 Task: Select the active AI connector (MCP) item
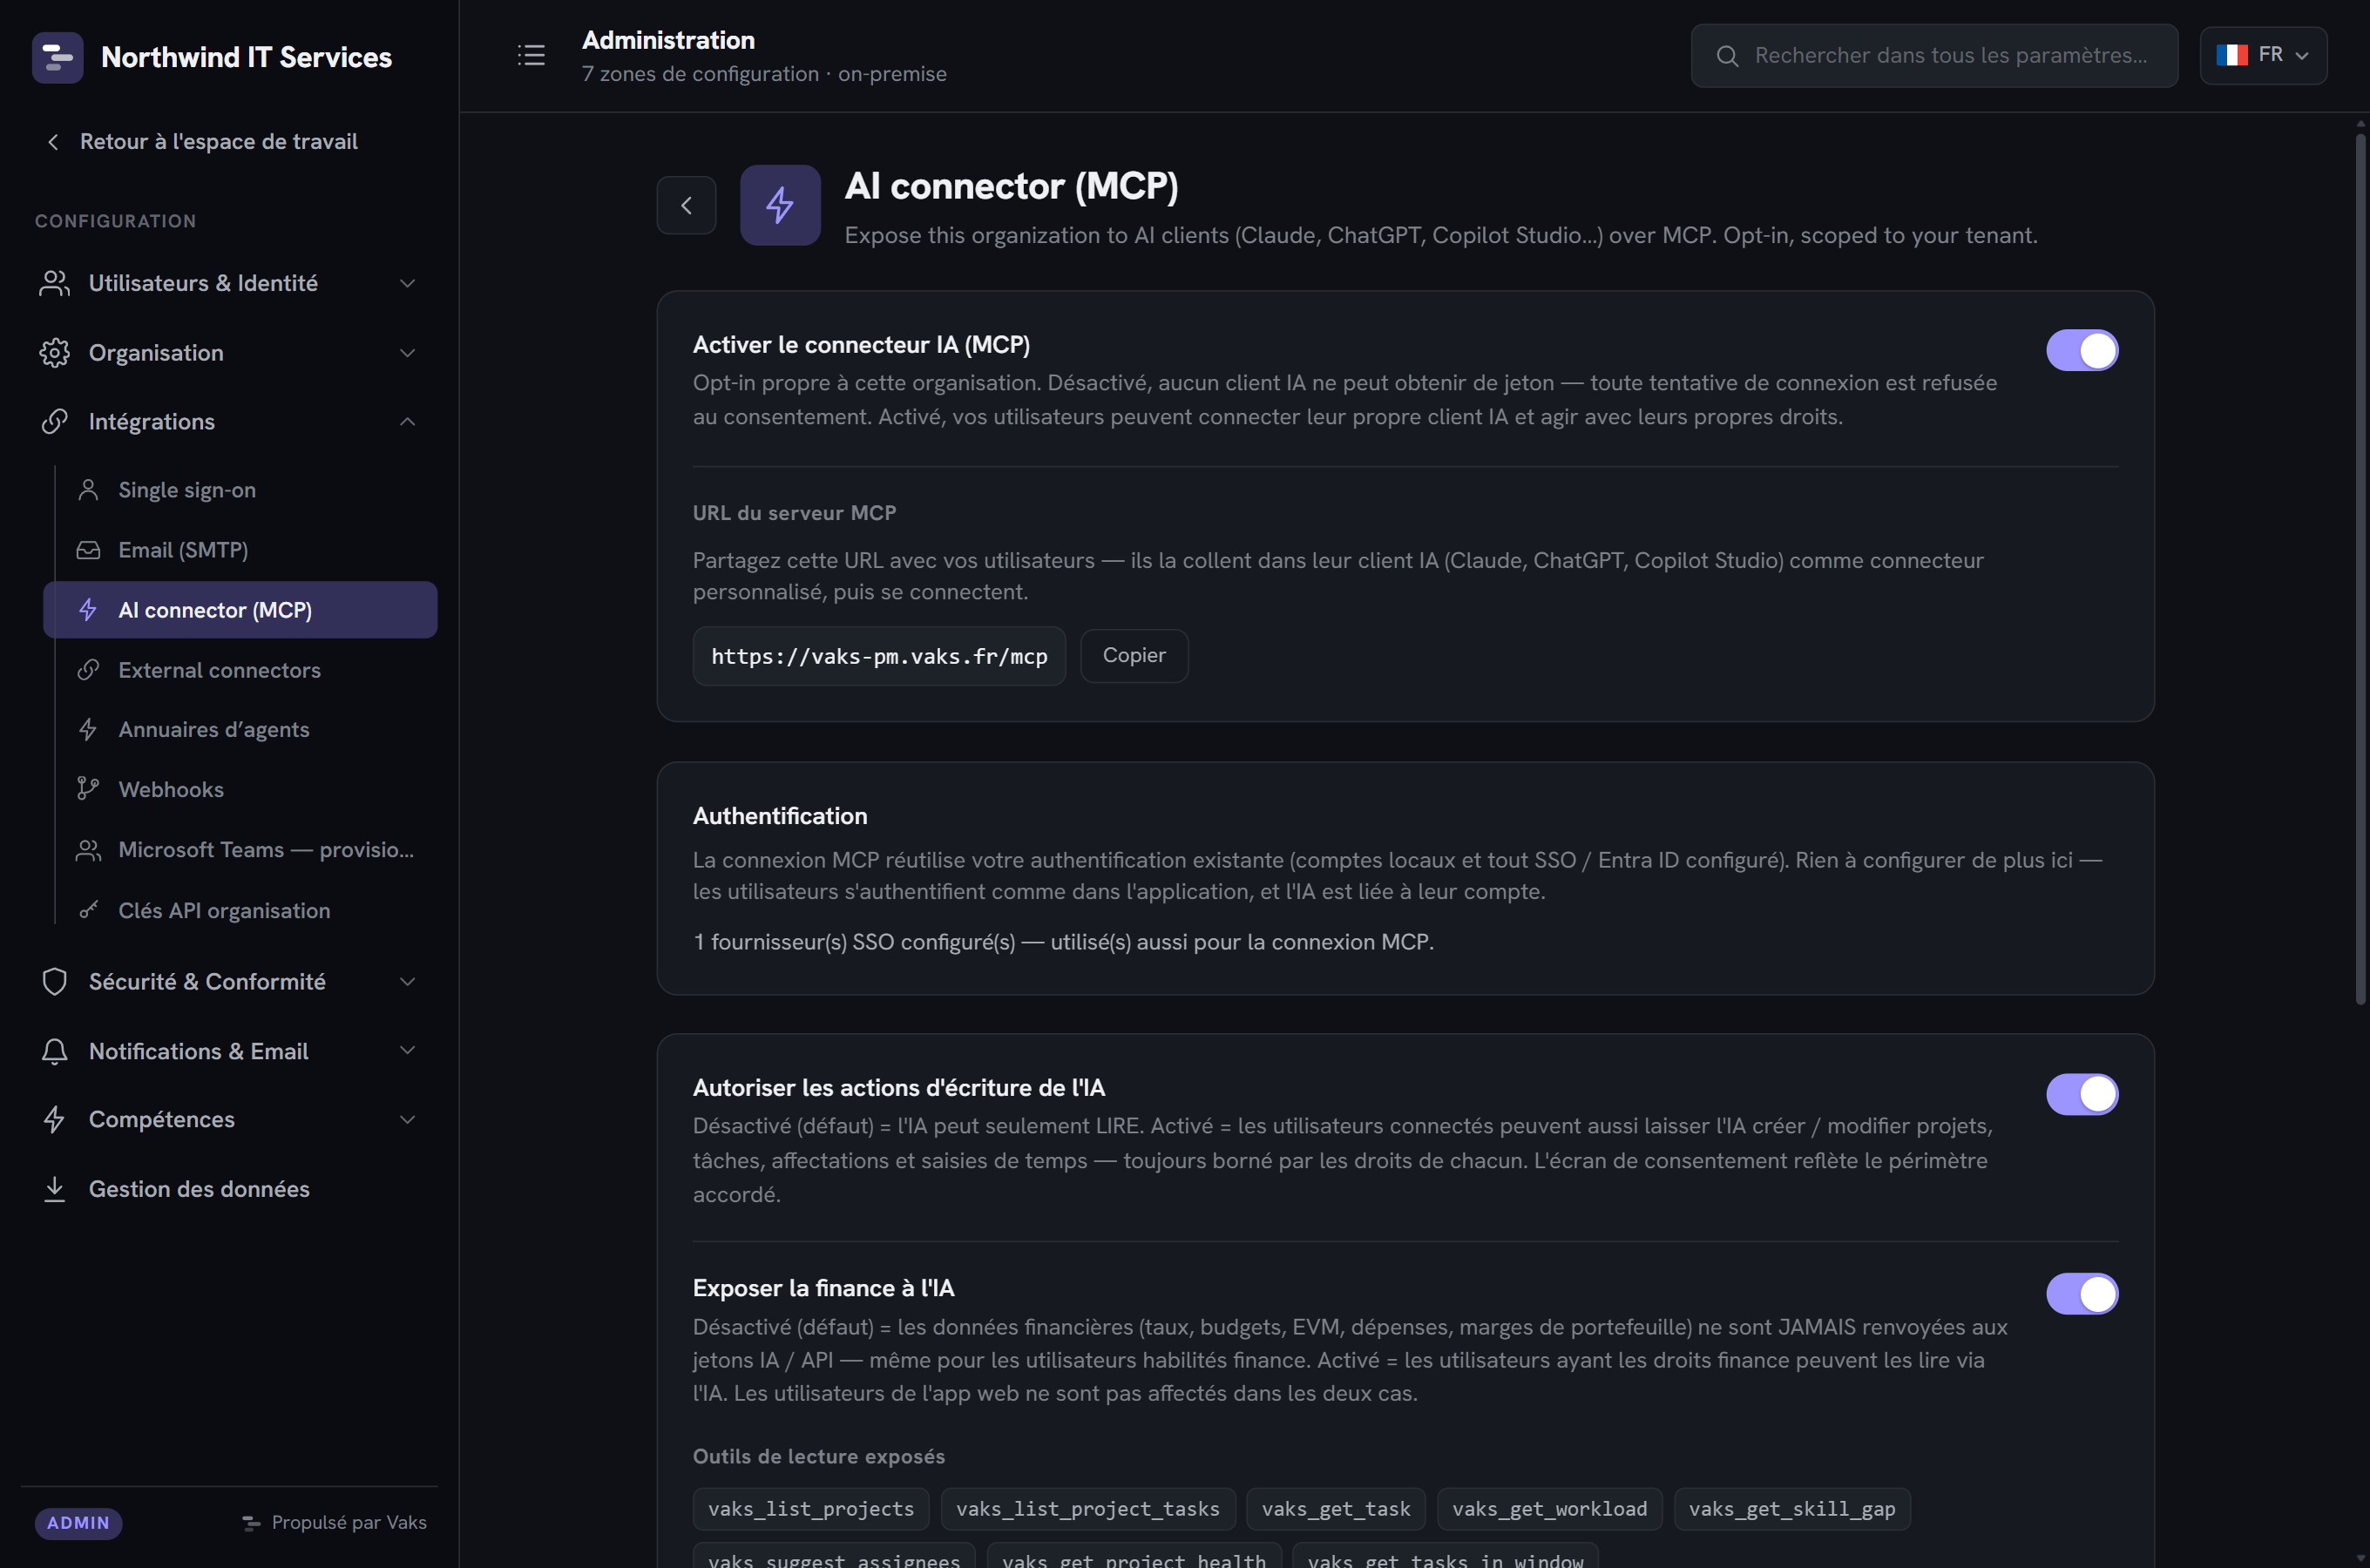click(240, 610)
